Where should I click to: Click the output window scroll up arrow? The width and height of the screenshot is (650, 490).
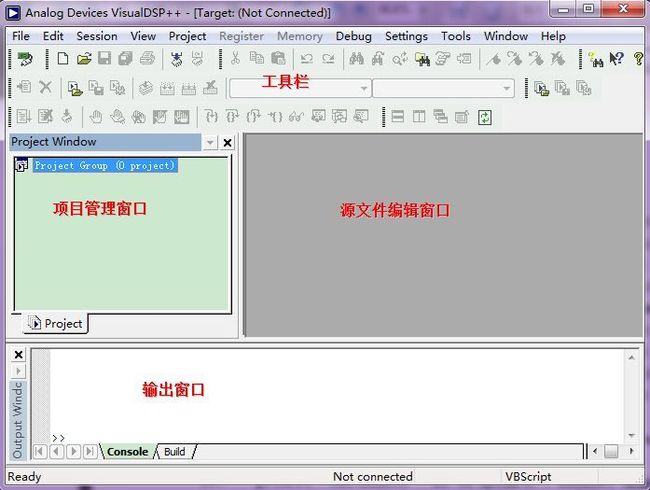tap(631, 357)
